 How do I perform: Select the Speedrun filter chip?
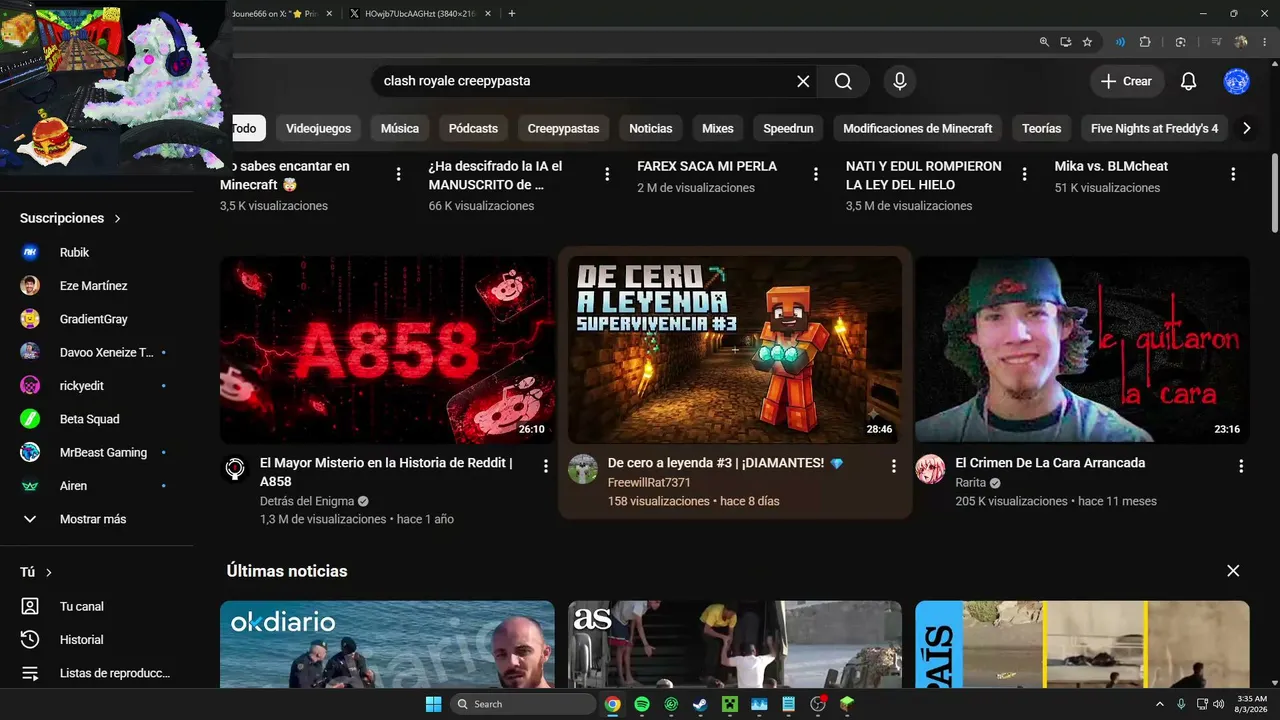pos(788,128)
